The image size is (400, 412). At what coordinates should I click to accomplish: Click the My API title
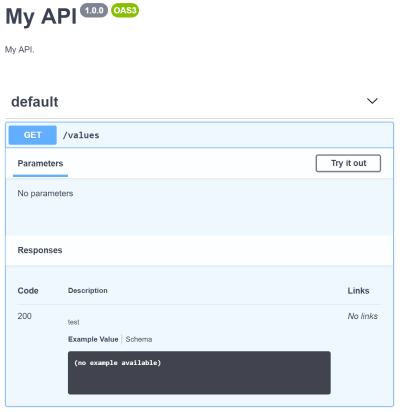tap(41, 16)
